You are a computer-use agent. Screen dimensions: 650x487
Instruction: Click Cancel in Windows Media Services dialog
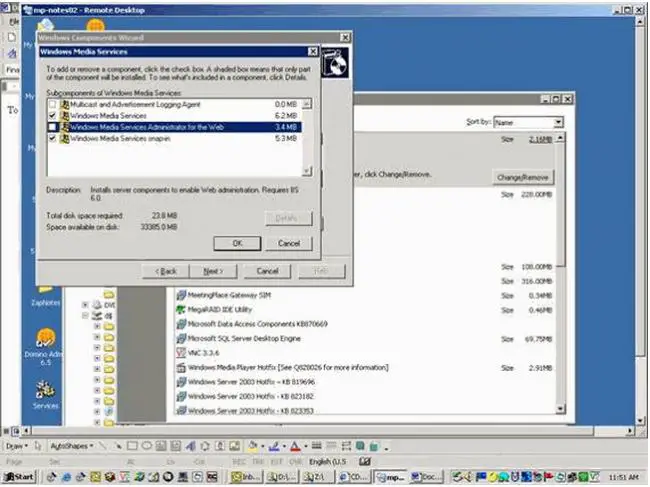[x=289, y=243]
